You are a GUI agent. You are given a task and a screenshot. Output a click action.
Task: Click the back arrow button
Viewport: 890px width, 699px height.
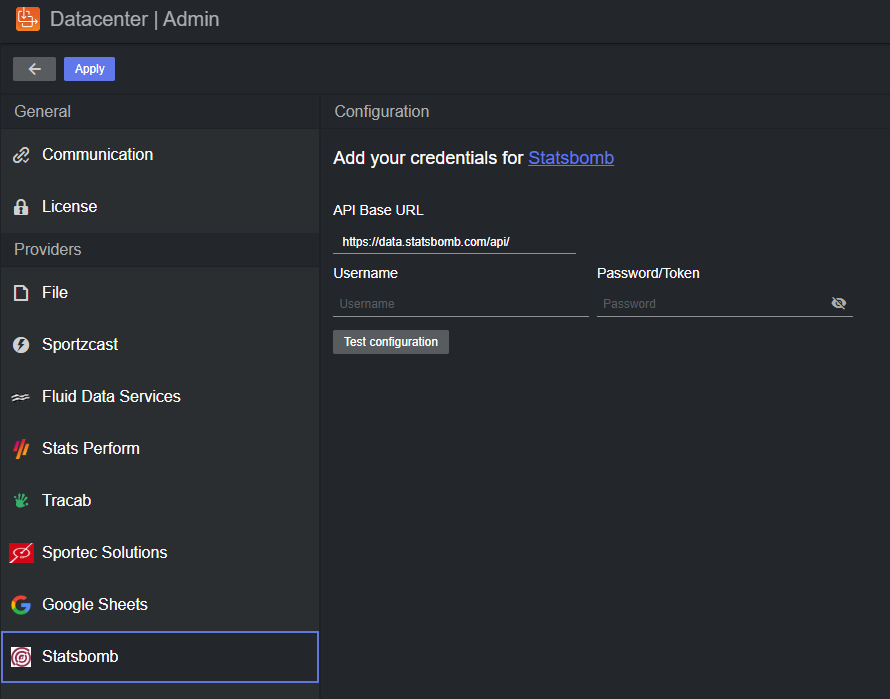[x=35, y=69]
